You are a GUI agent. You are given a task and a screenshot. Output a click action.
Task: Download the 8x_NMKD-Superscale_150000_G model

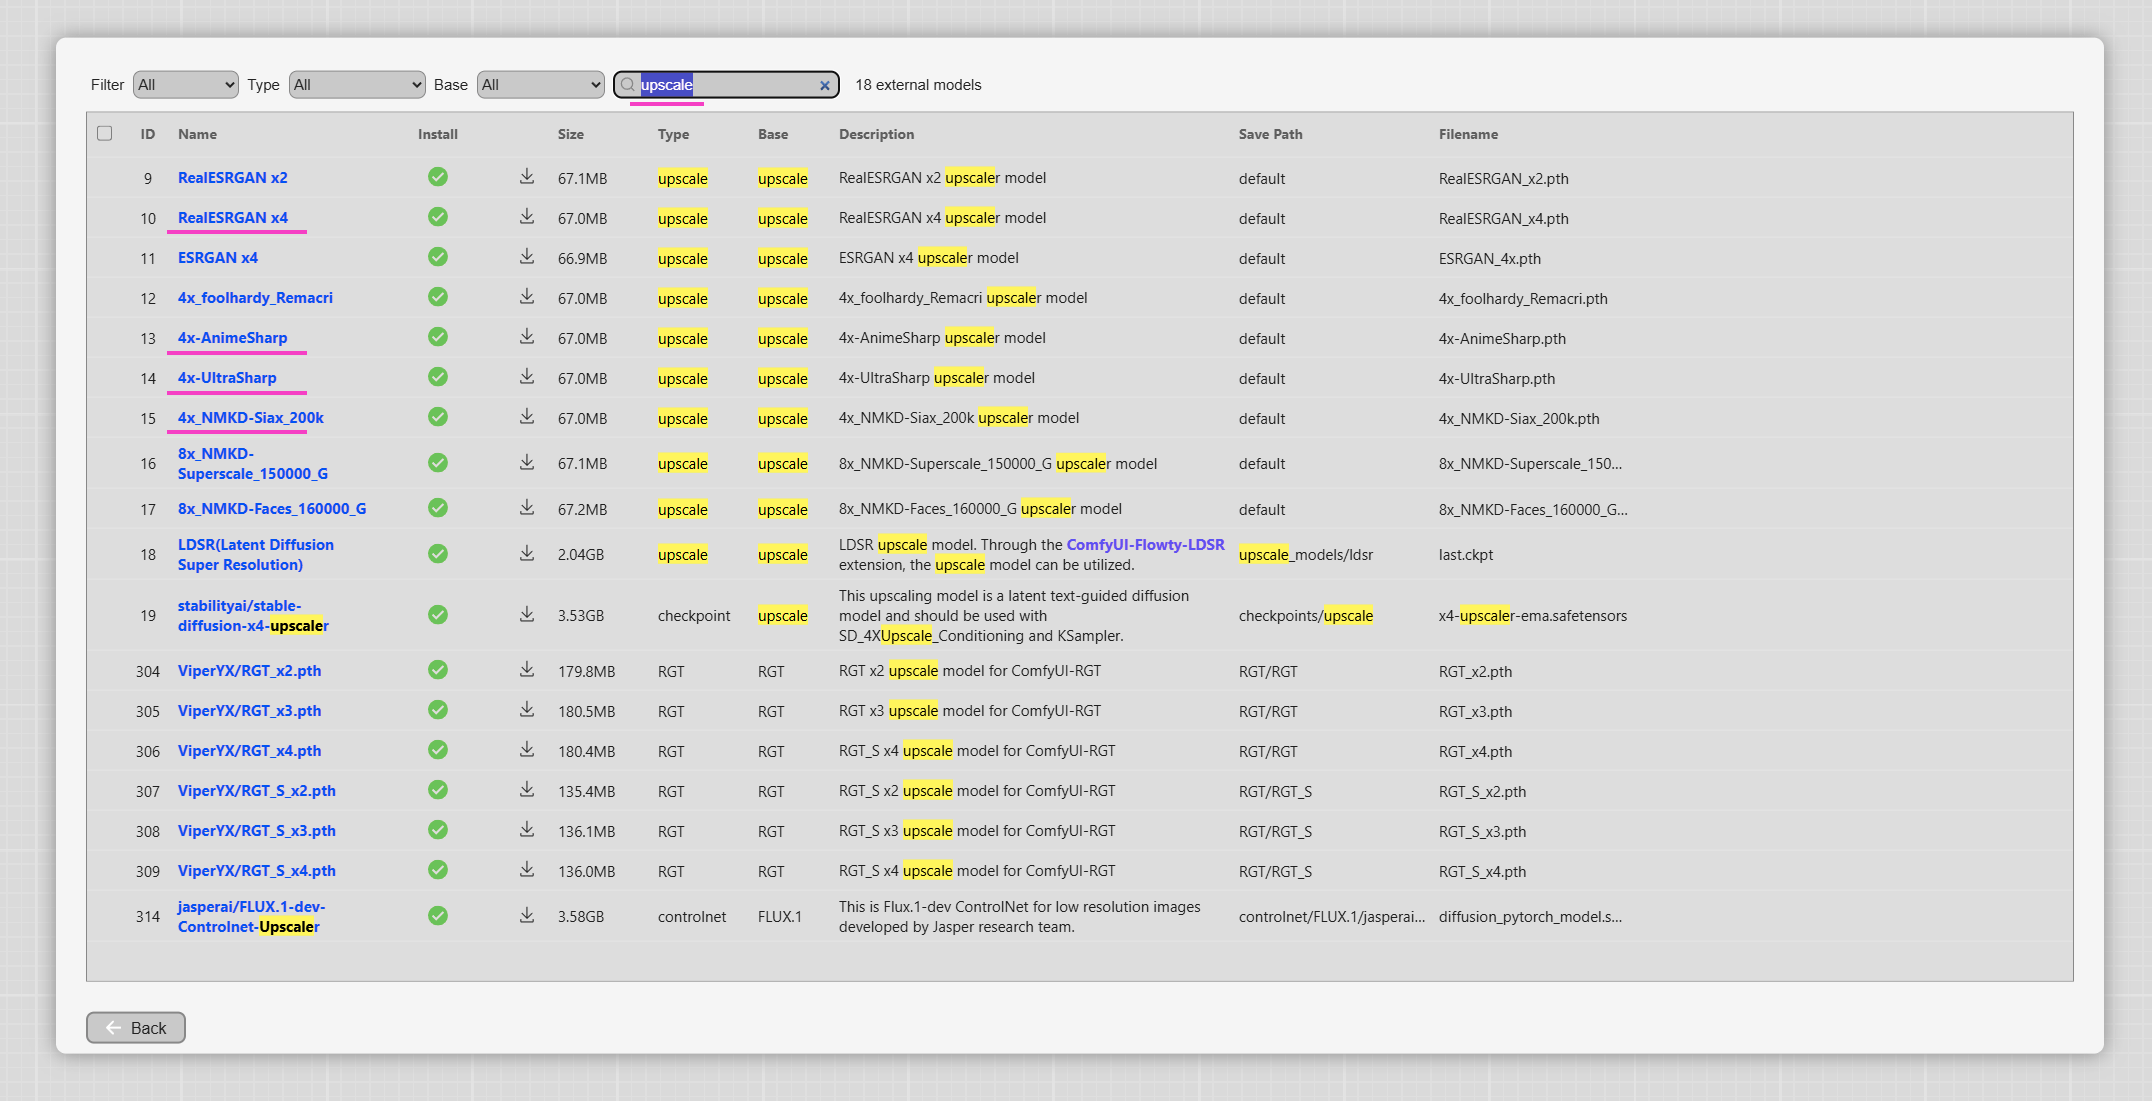527,463
